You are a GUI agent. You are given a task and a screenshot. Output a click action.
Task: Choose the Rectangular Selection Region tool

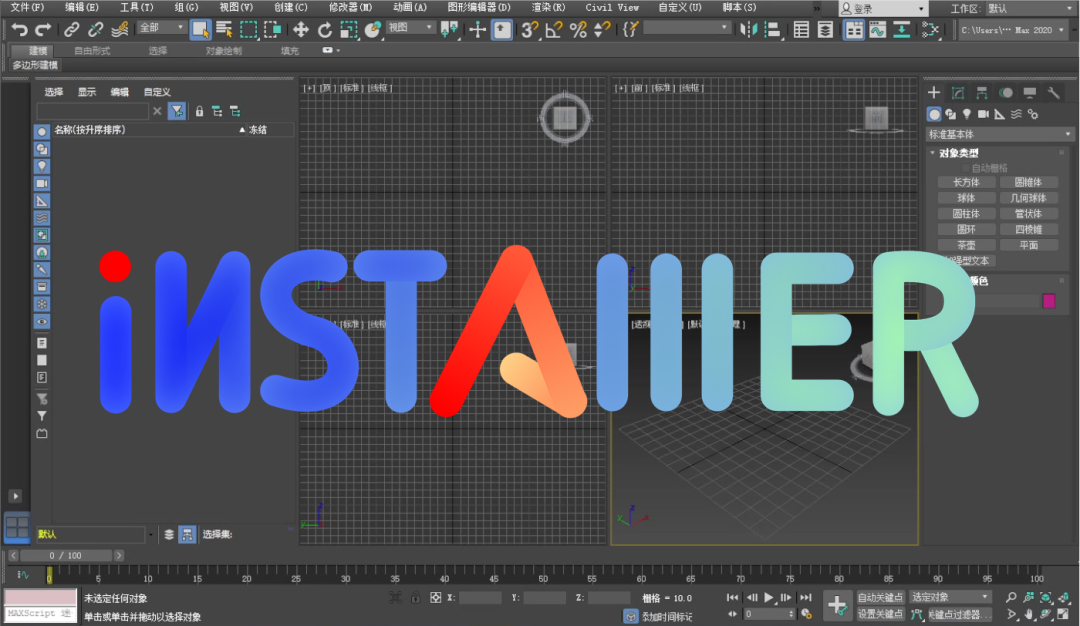click(248, 30)
